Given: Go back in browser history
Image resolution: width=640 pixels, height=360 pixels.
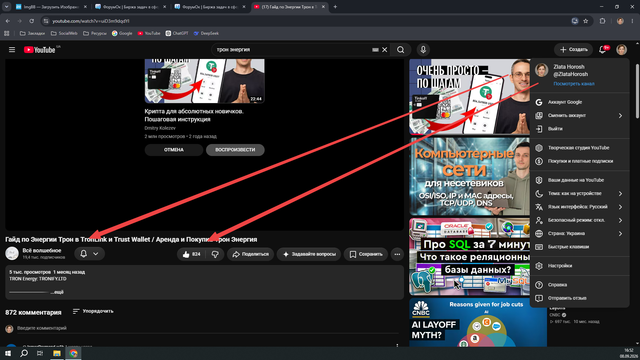Looking at the screenshot, I should coord(8,21).
